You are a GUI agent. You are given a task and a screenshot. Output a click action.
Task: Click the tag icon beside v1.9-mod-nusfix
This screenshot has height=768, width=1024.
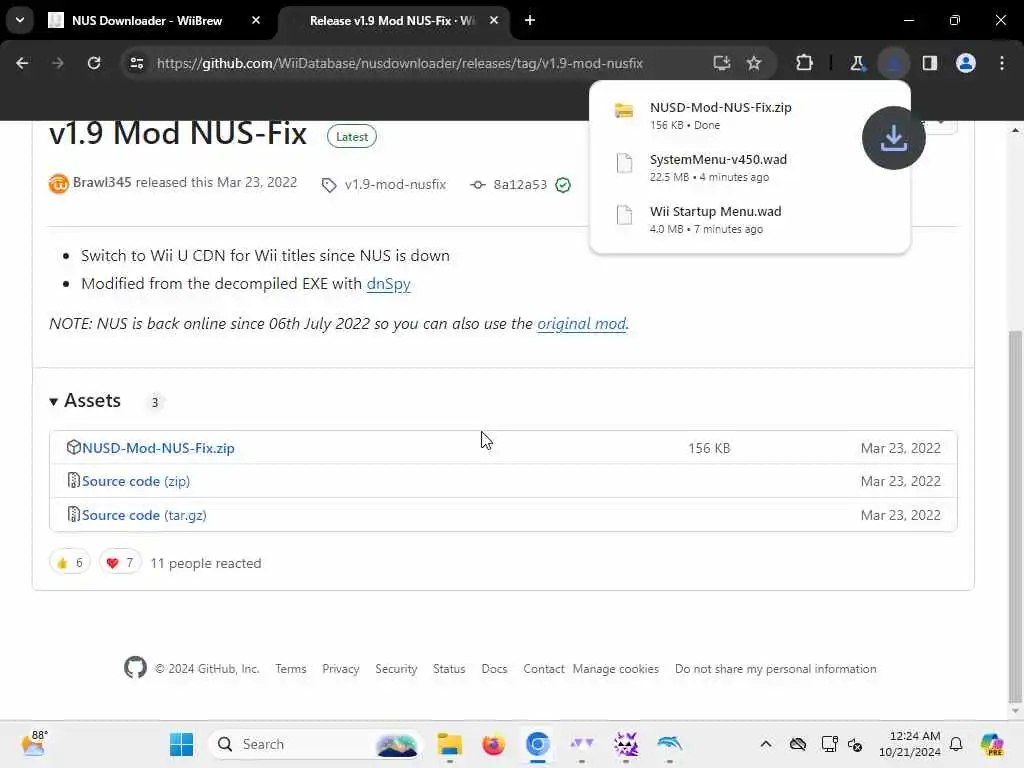click(329, 185)
